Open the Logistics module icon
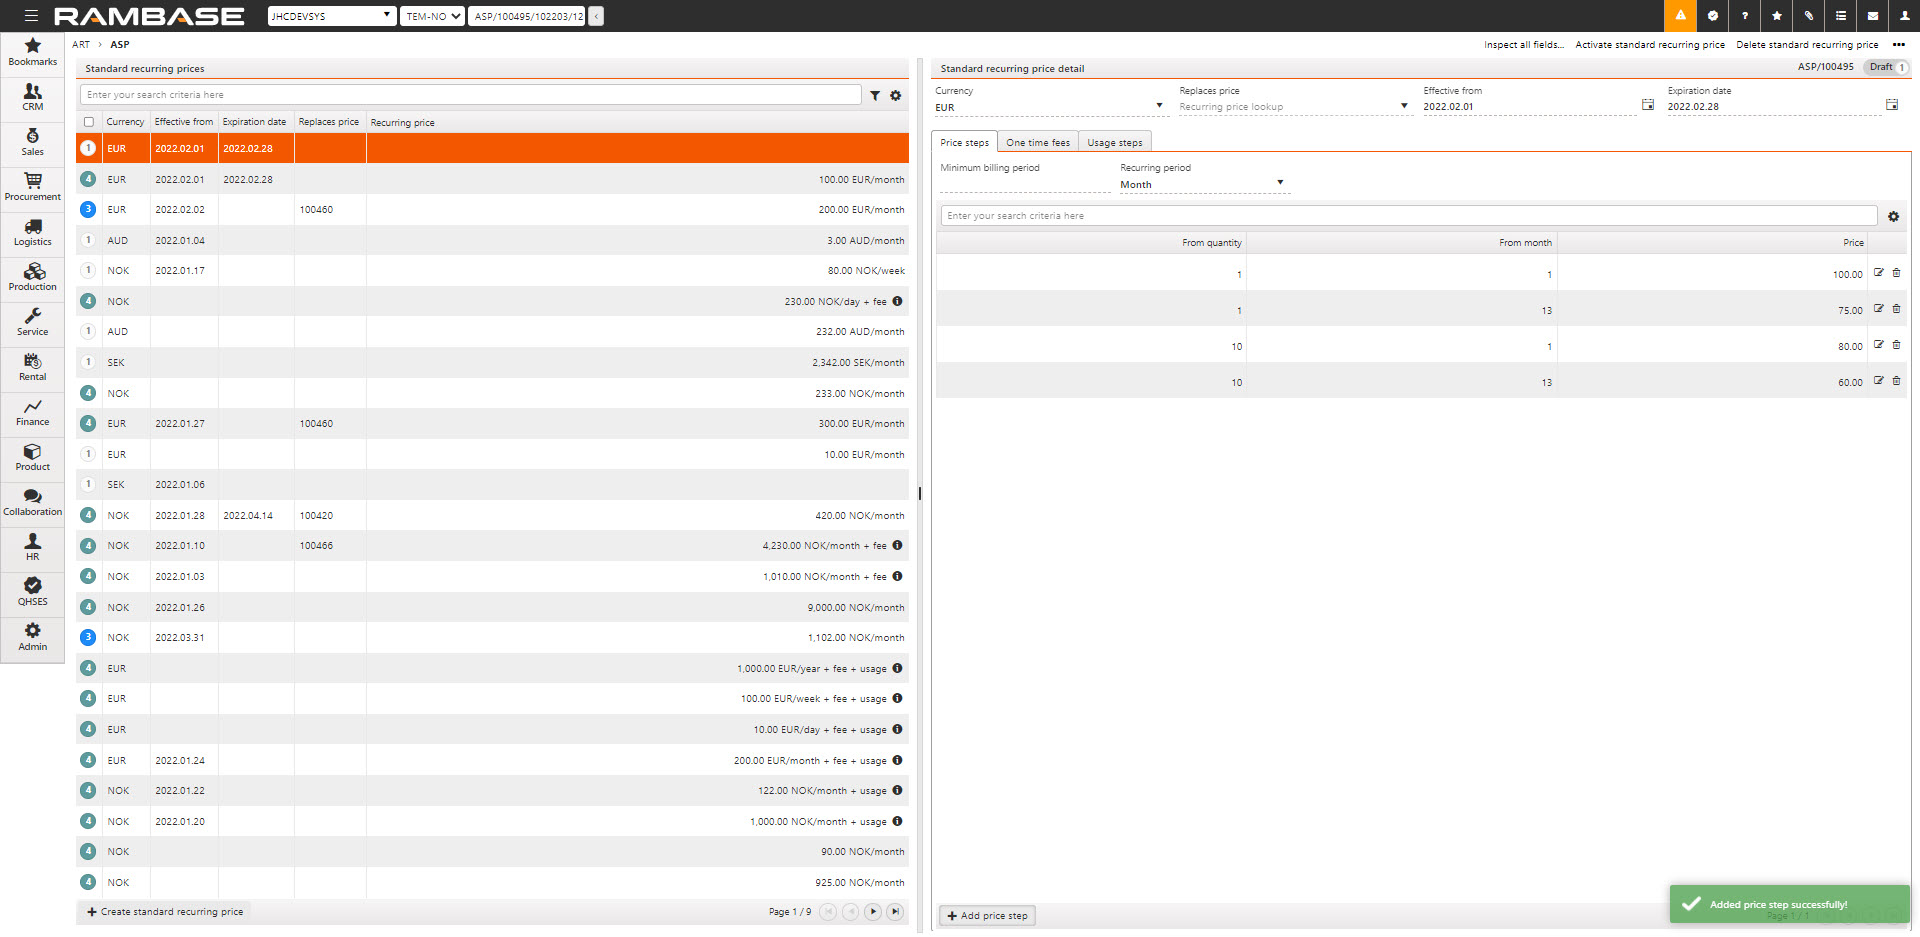The width and height of the screenshot is (1920, 937). [32, 231]
